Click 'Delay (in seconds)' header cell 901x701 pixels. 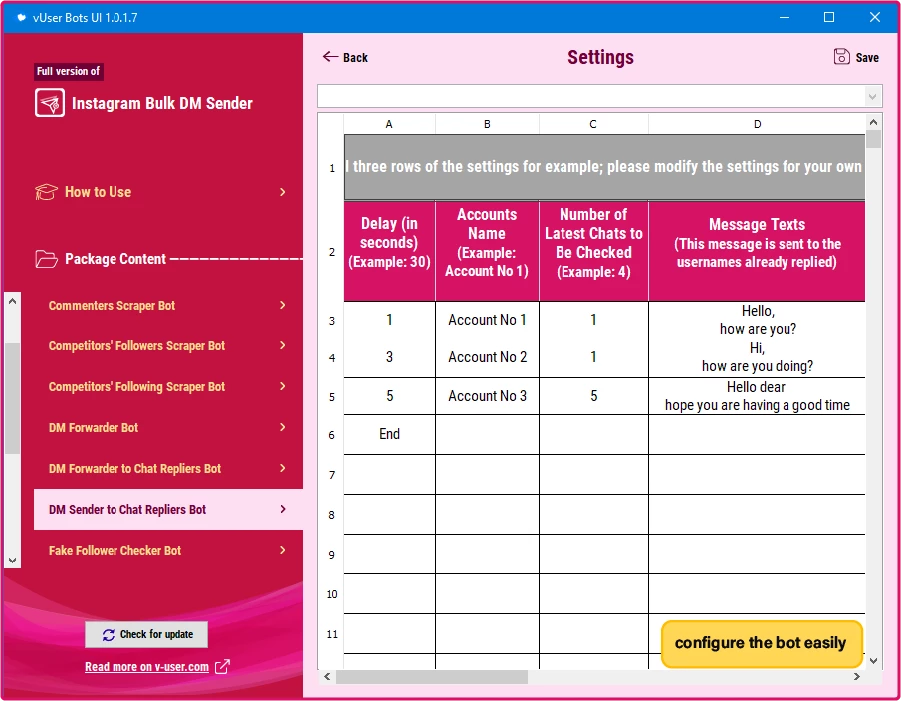(389, 251)
